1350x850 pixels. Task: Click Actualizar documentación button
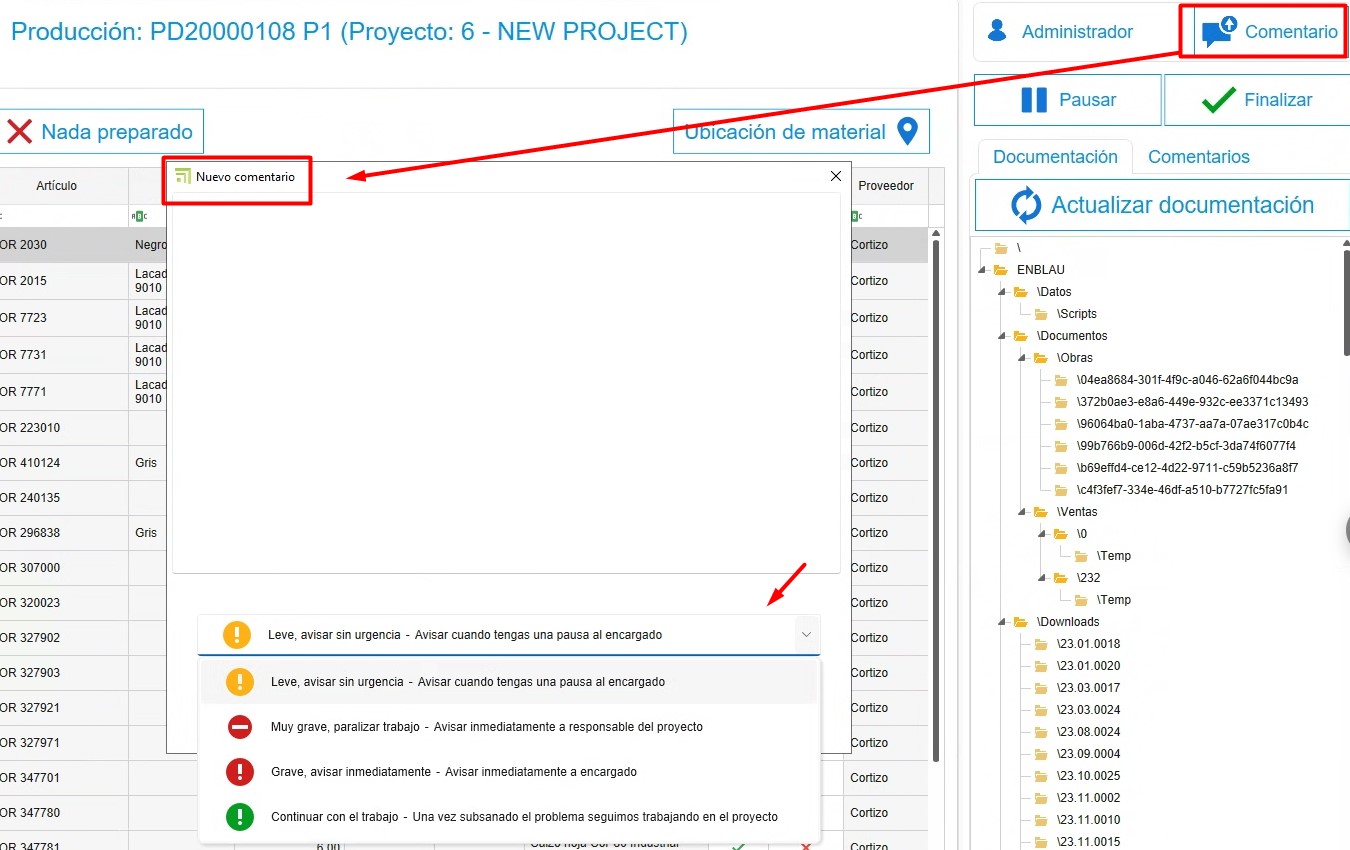(1161, 205)
